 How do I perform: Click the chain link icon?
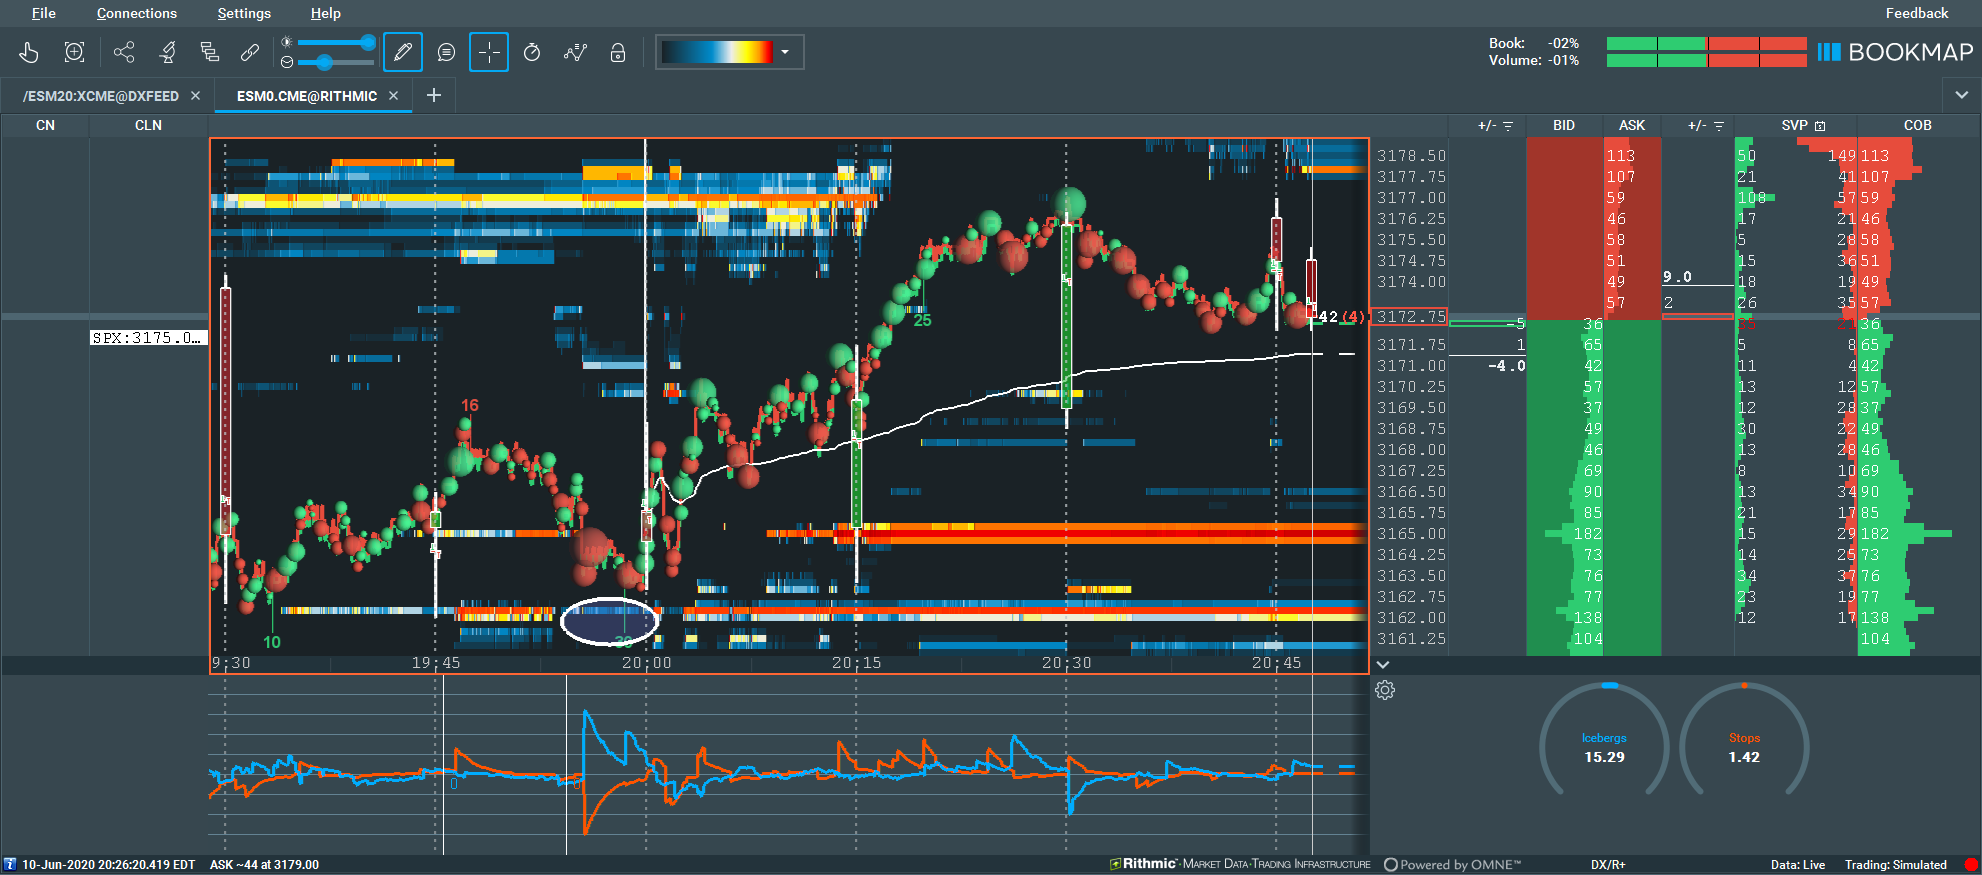click(x=250, y=52)
